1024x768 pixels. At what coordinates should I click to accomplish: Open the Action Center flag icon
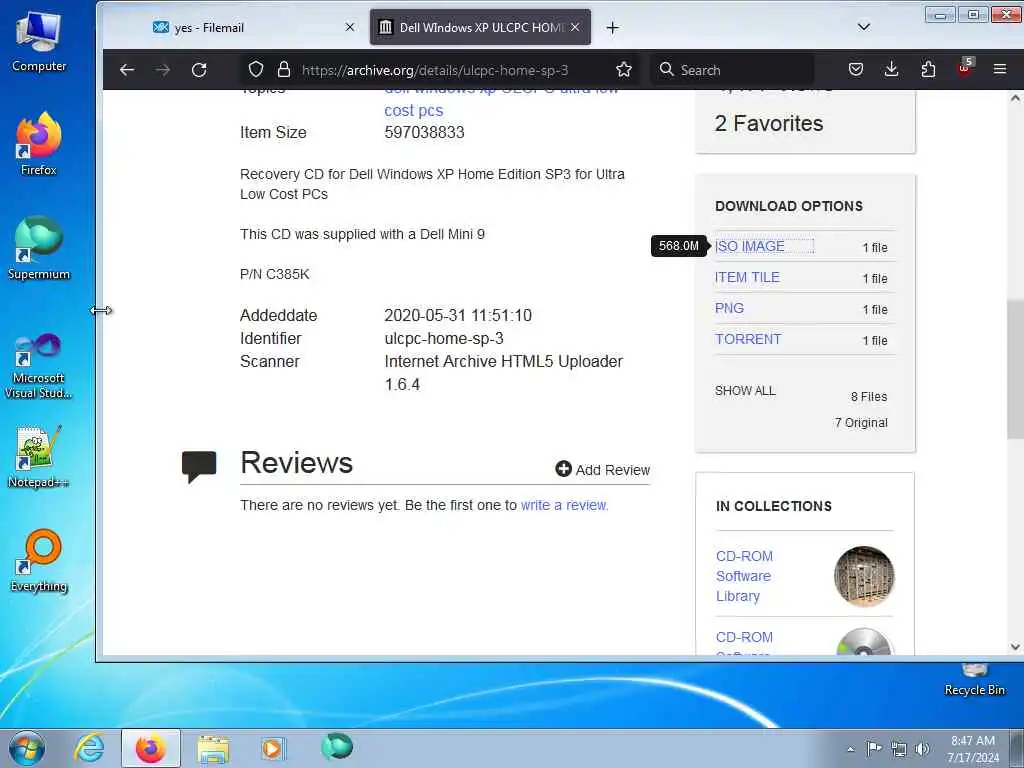pos(874,748)
